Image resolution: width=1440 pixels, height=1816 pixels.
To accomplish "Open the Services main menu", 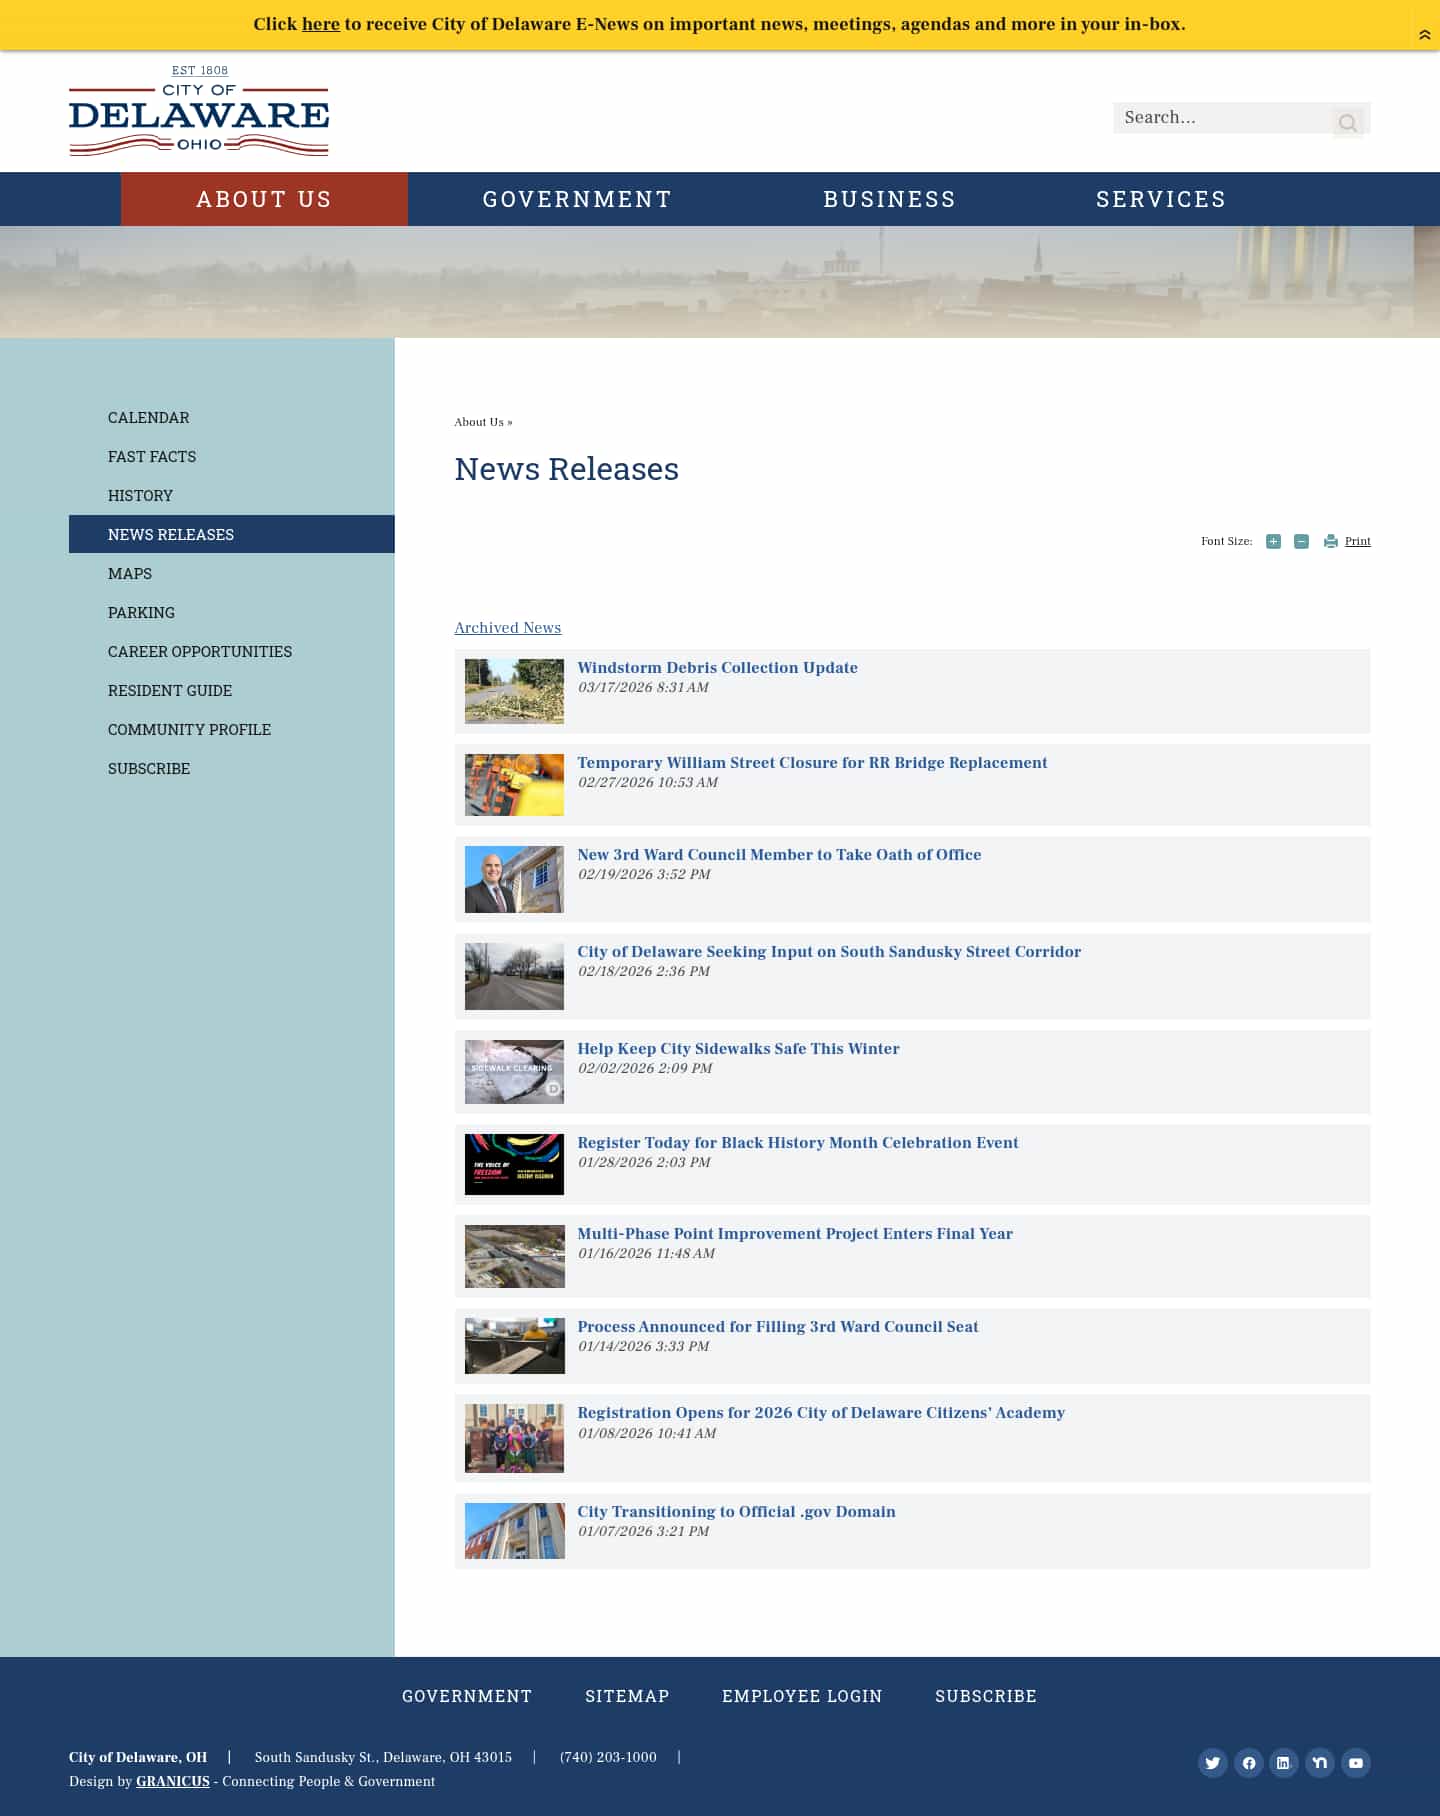I will [x=1161, y=199].
